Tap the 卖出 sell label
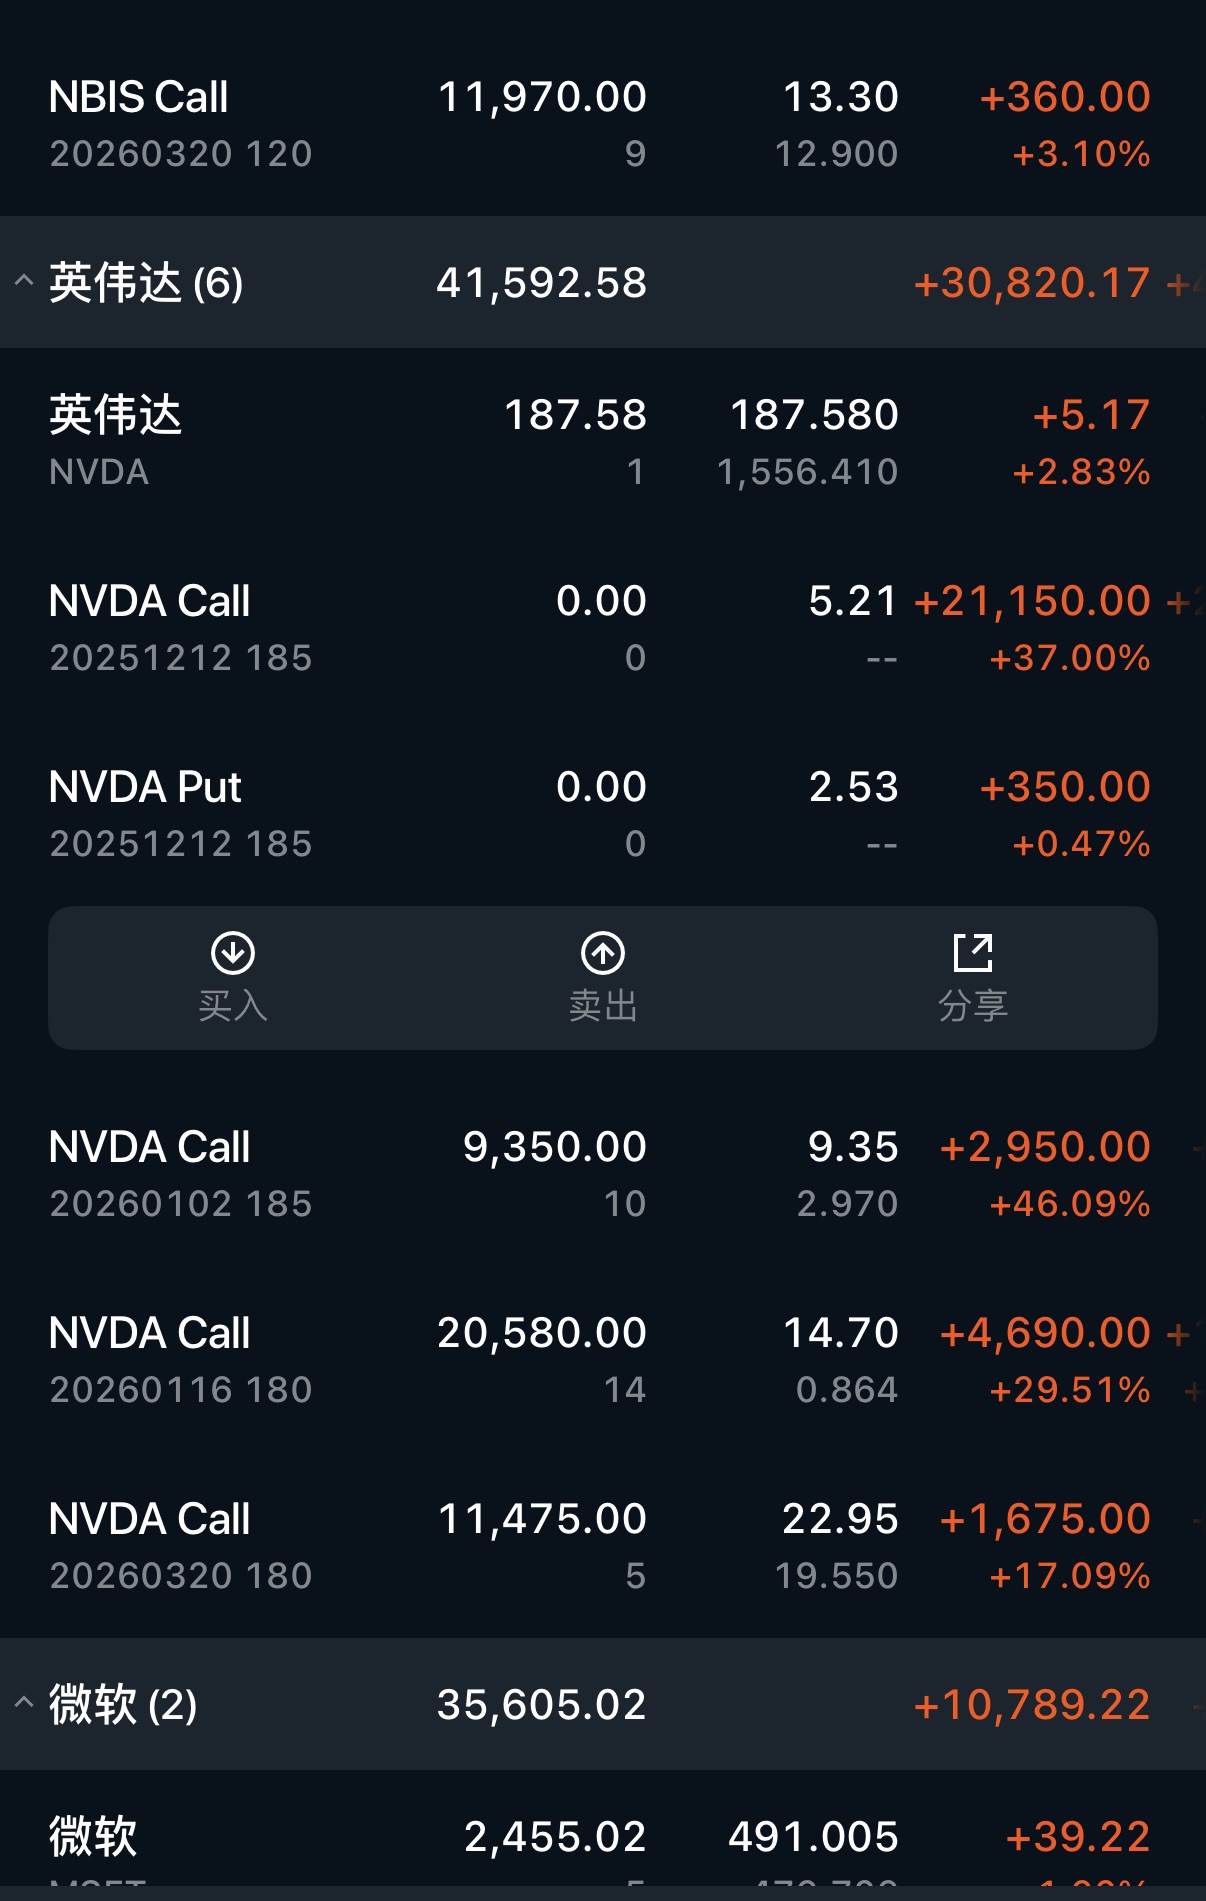The width and height of the screenshot is (1206, 1901). pyautogui.click(x=603, y=1006)
